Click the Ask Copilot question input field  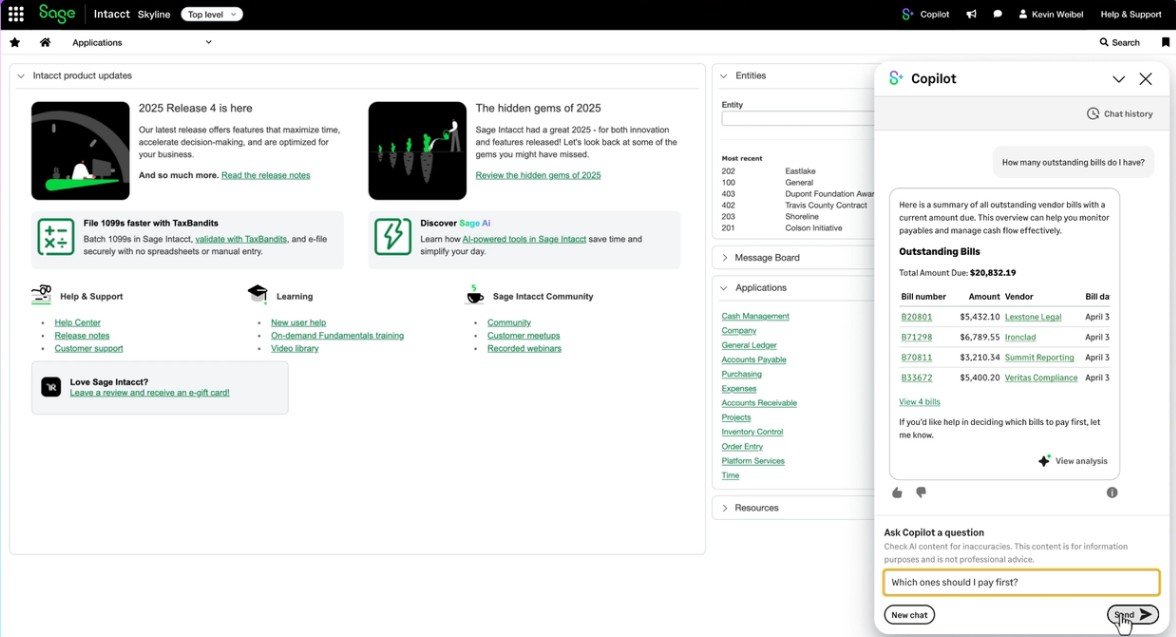point(1022,582)
